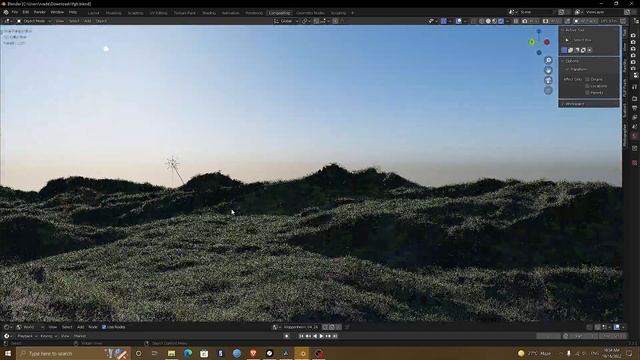Click the green Y axis gizmo

pyautogui.click(x=531, y=42)
